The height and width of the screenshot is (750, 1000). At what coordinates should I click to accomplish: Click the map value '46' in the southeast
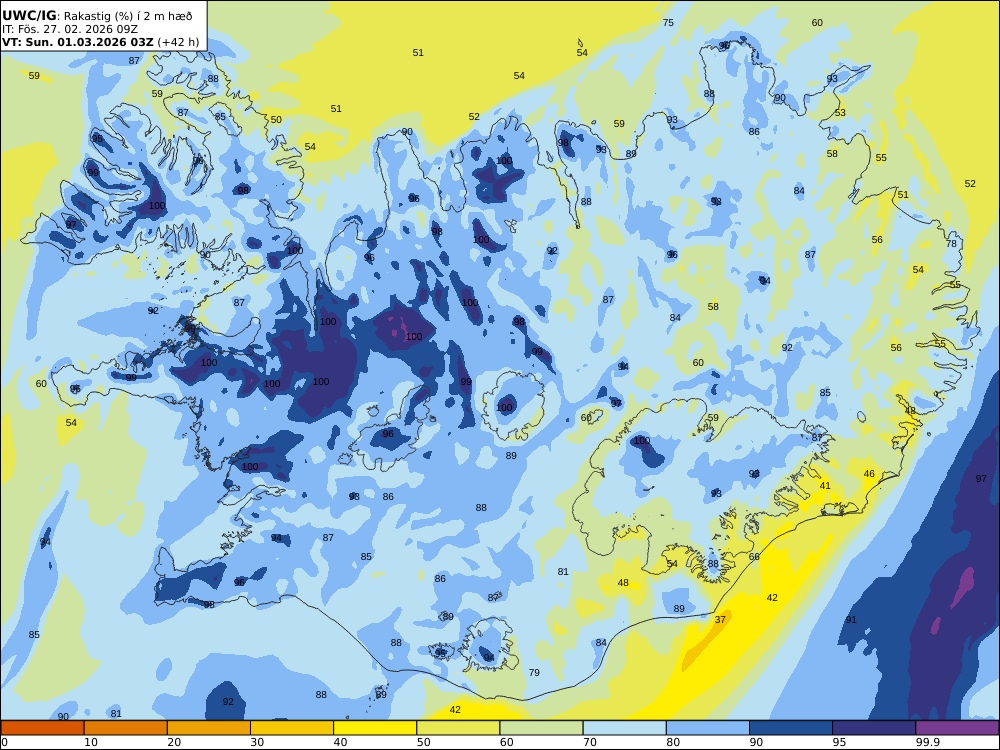point(869,473)
